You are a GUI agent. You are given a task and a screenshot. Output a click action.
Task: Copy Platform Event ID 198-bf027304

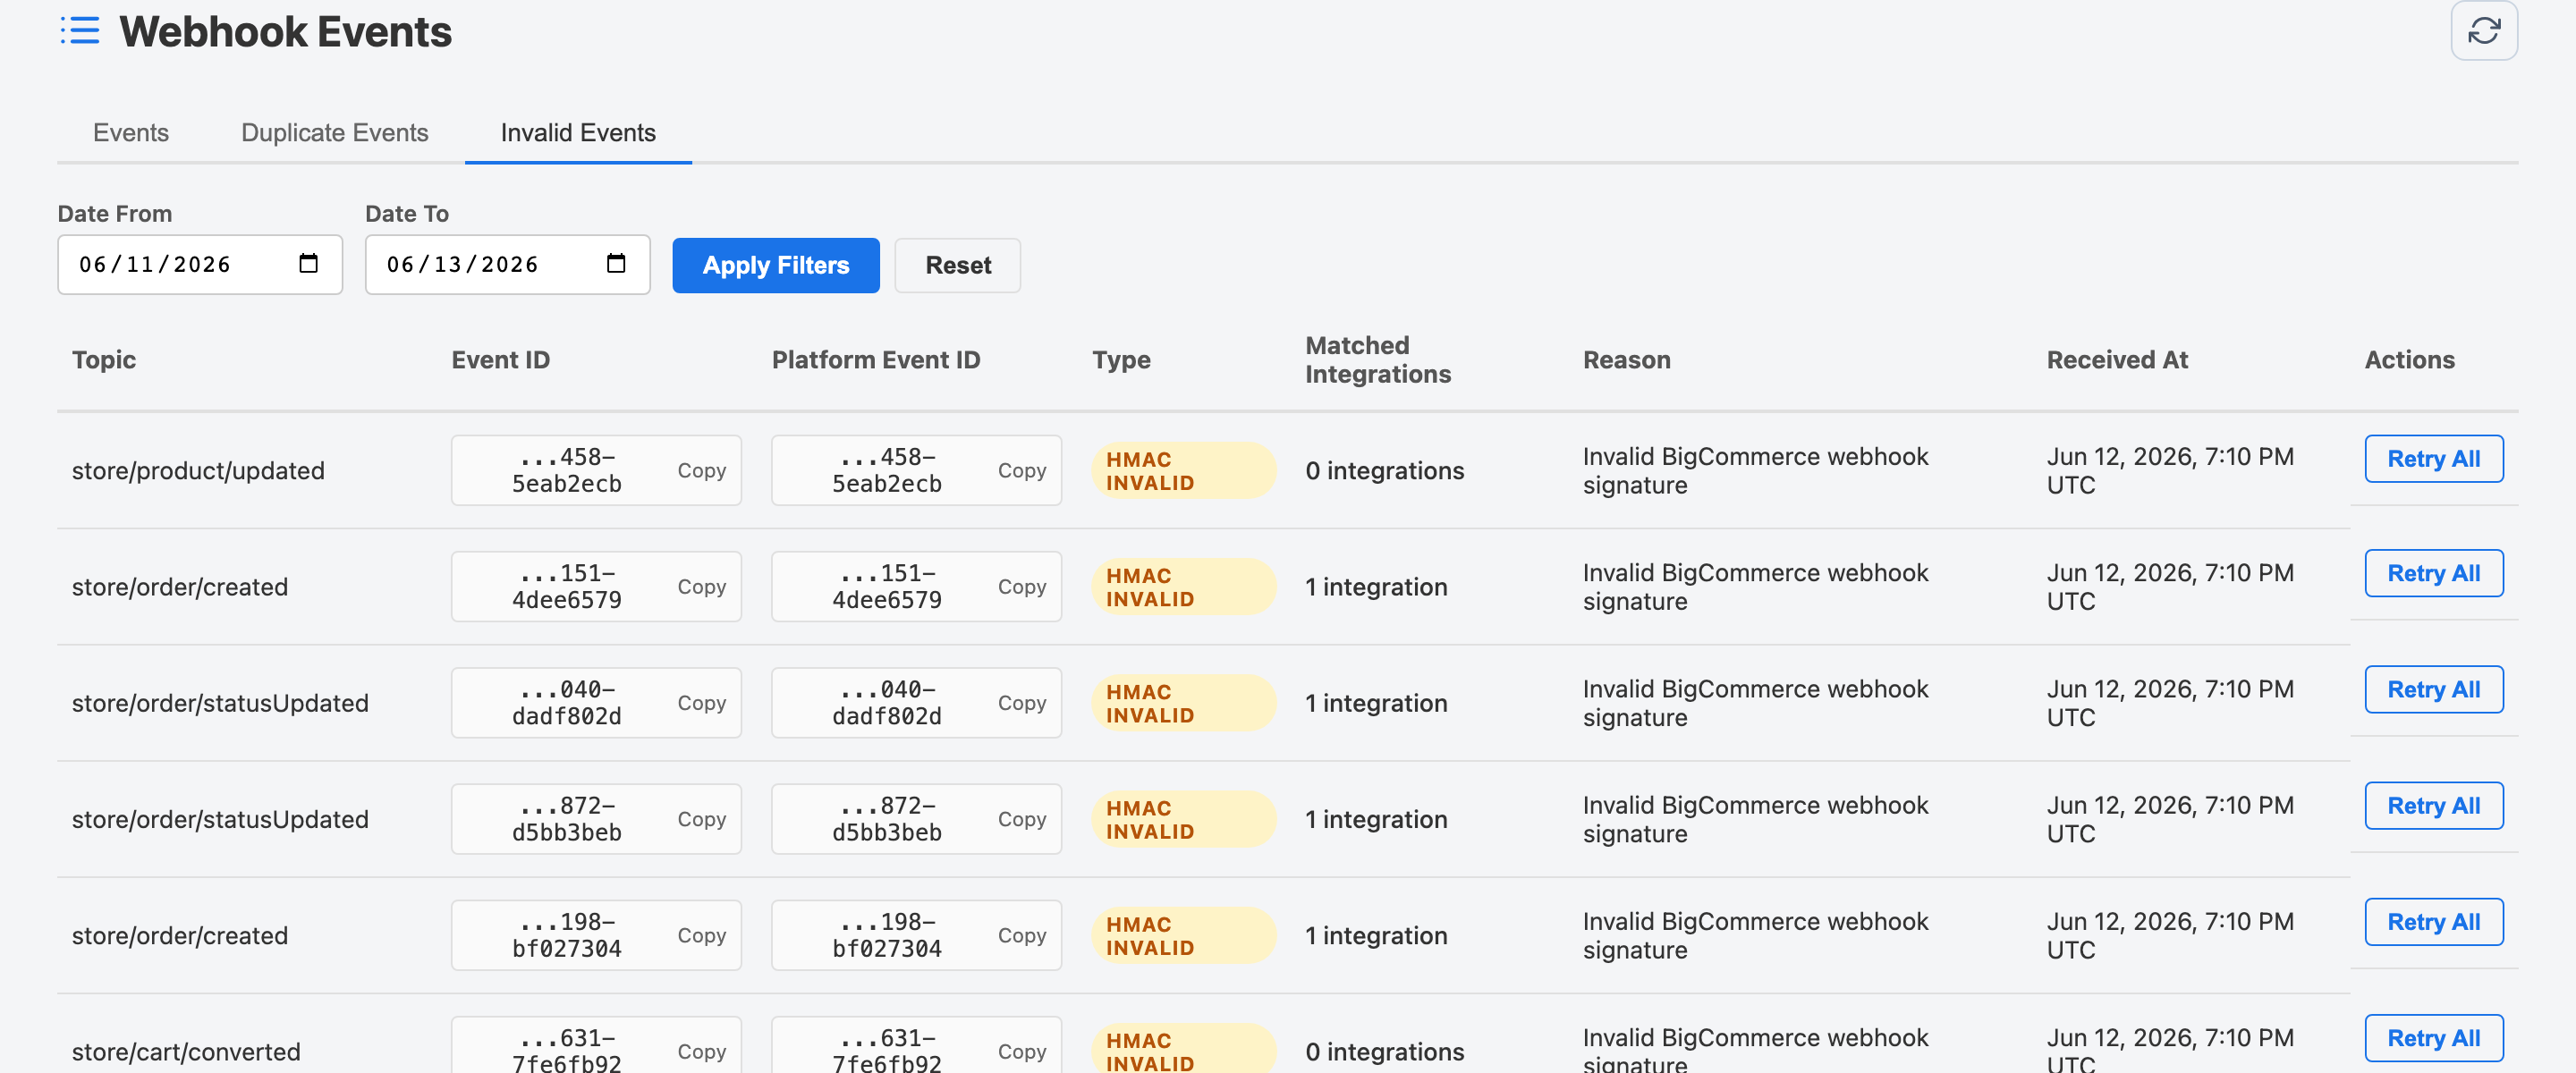coord(1021,935)
